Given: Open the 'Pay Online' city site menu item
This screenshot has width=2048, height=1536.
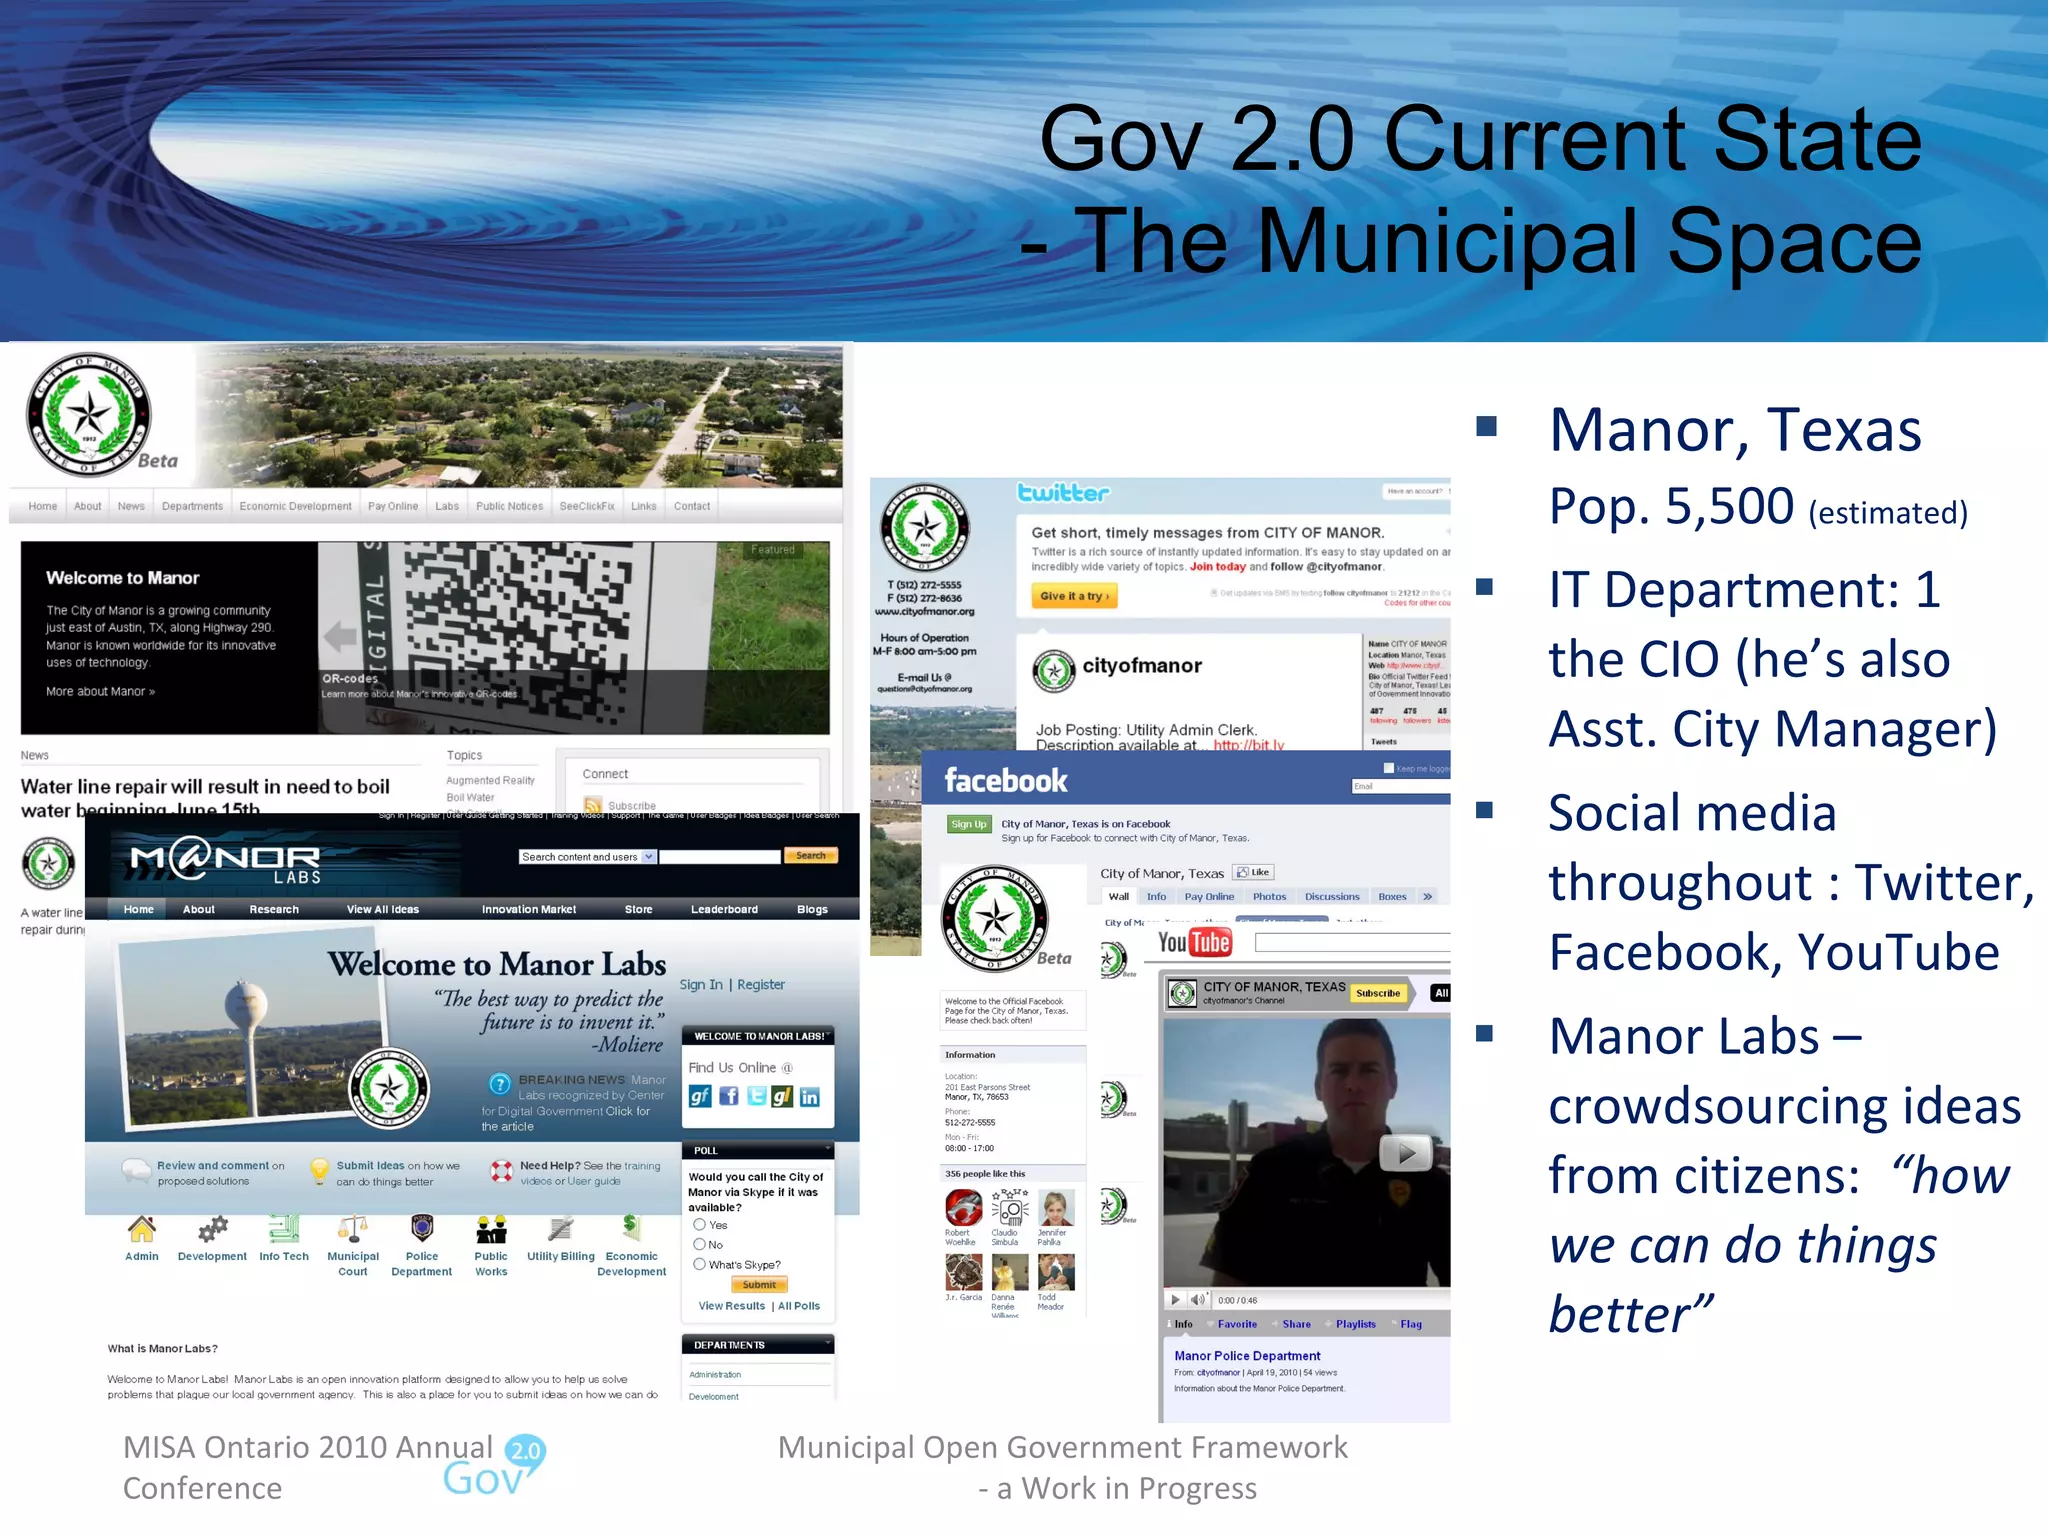Looking at the screenshot, I should click(393, 506).
